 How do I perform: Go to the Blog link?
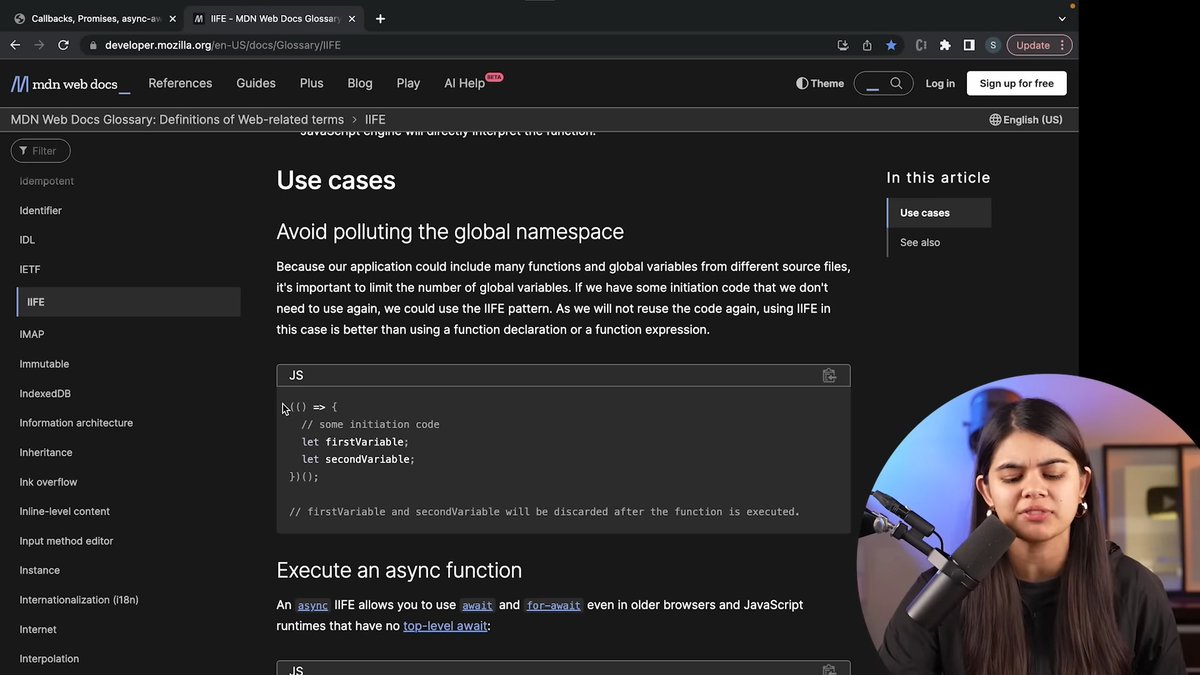(x=360, y=83)
